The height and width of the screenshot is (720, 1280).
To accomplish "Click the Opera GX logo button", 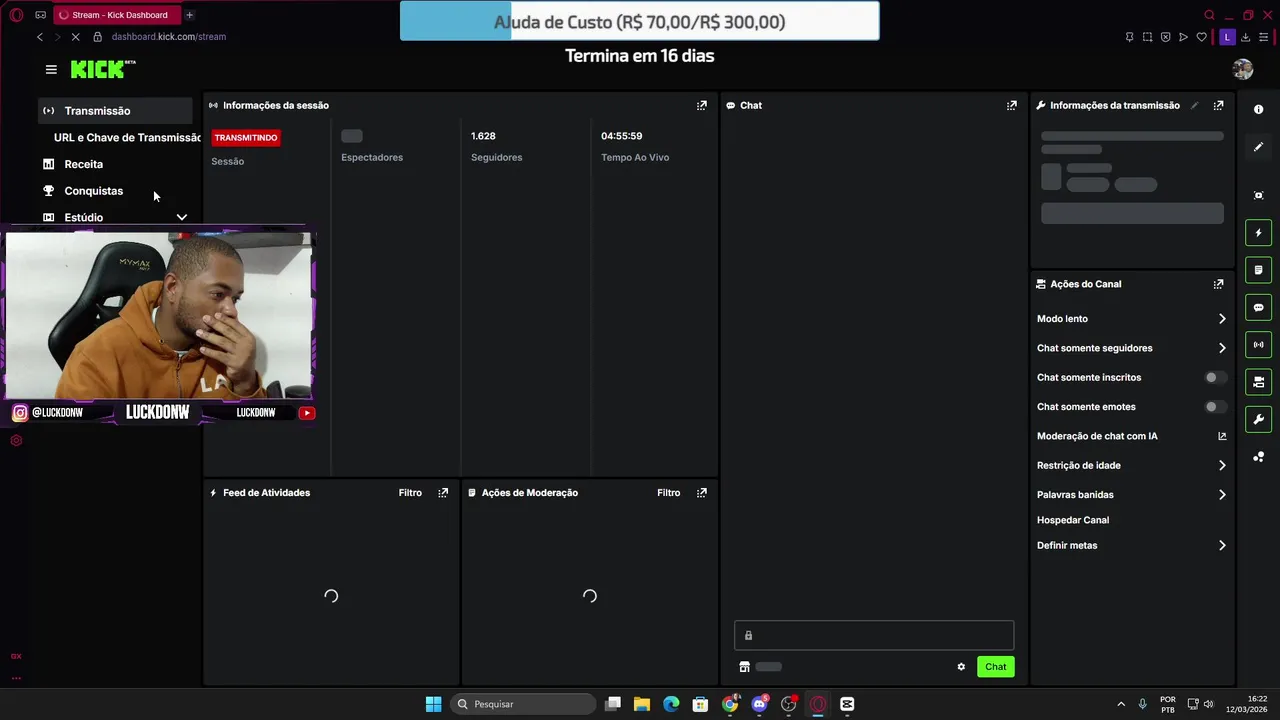I will [16, 15].
